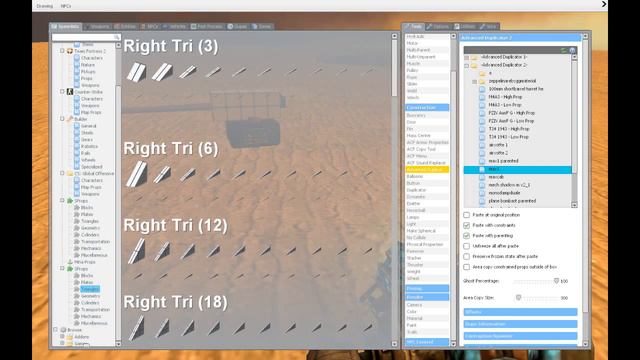Spawn the first Right Tri (12) prop

(136, 251)
